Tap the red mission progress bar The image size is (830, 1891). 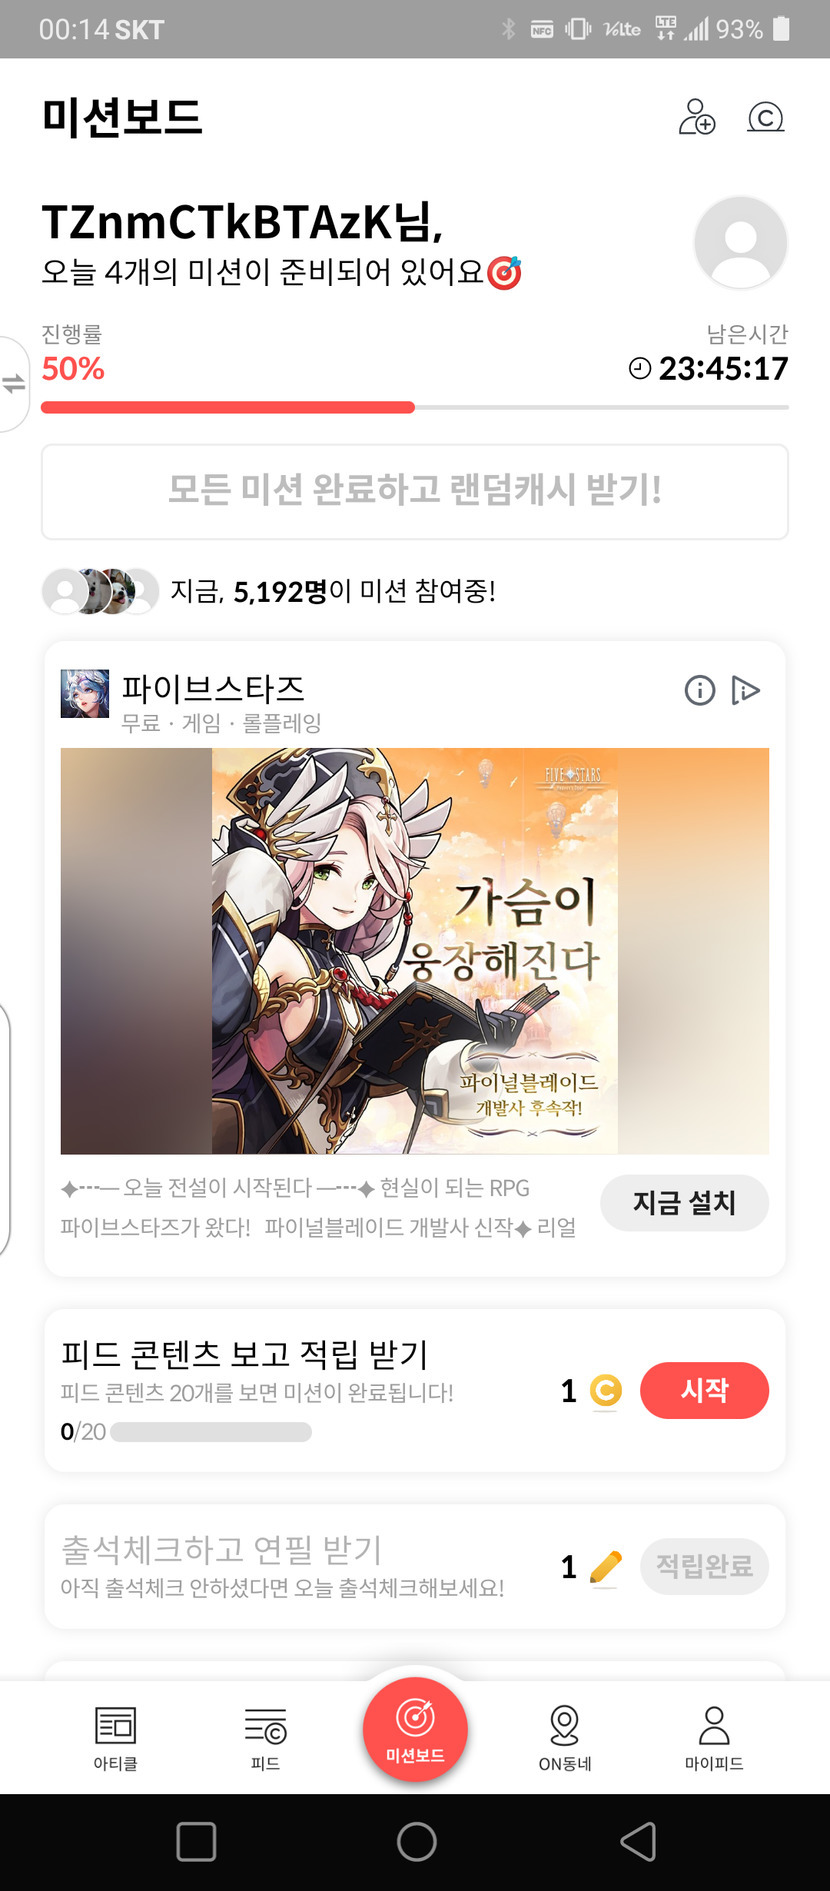coord(228,407)
